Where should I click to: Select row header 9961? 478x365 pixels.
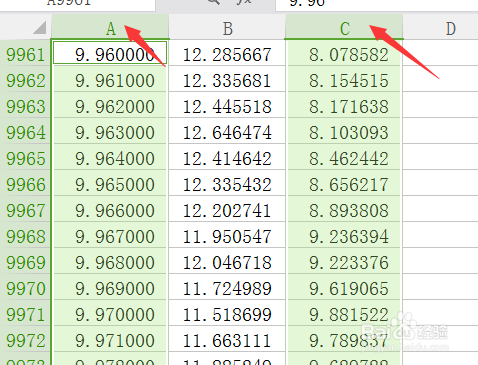25,54
